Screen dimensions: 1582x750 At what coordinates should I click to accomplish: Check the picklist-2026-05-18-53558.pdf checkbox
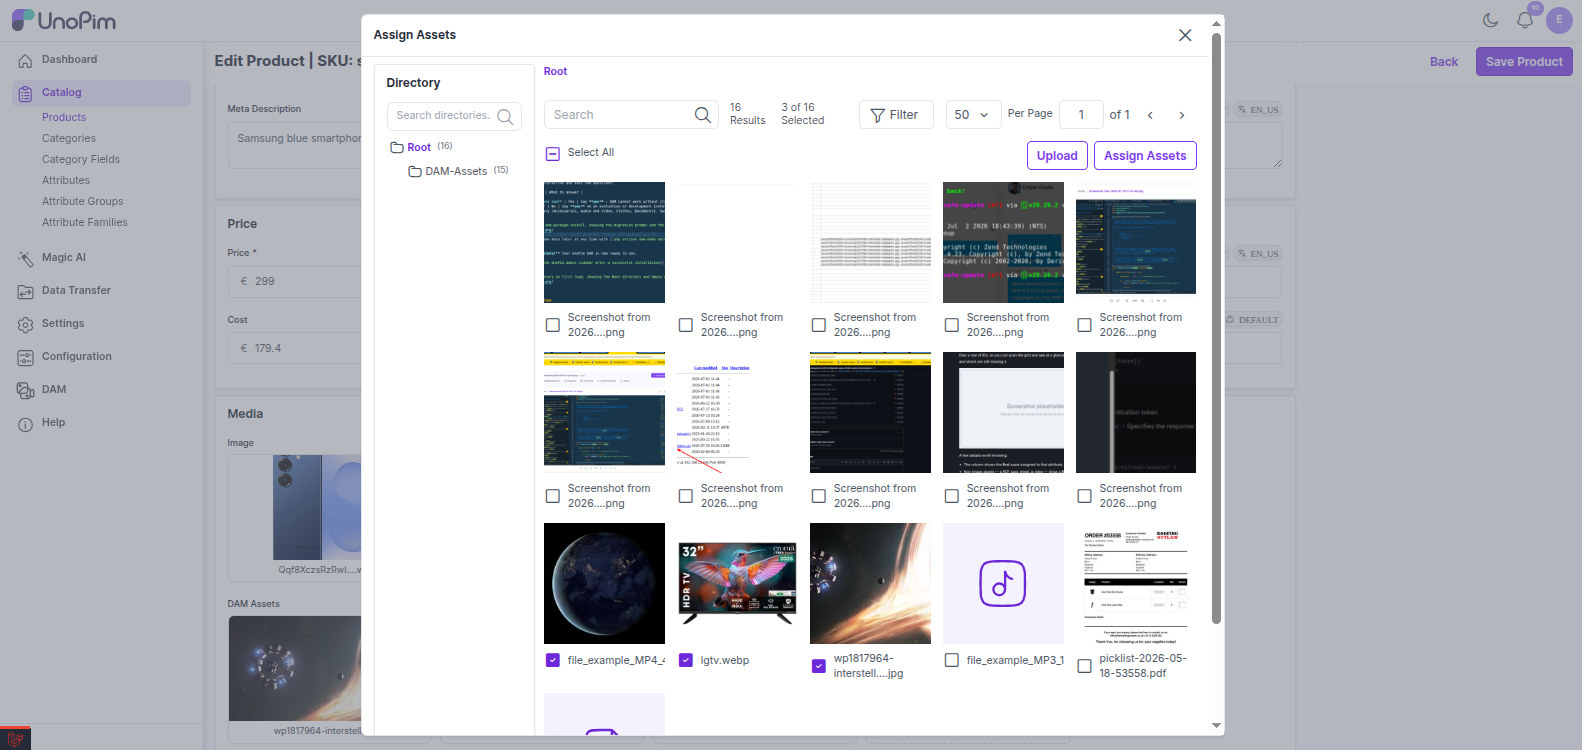[x=1084, y=666]
